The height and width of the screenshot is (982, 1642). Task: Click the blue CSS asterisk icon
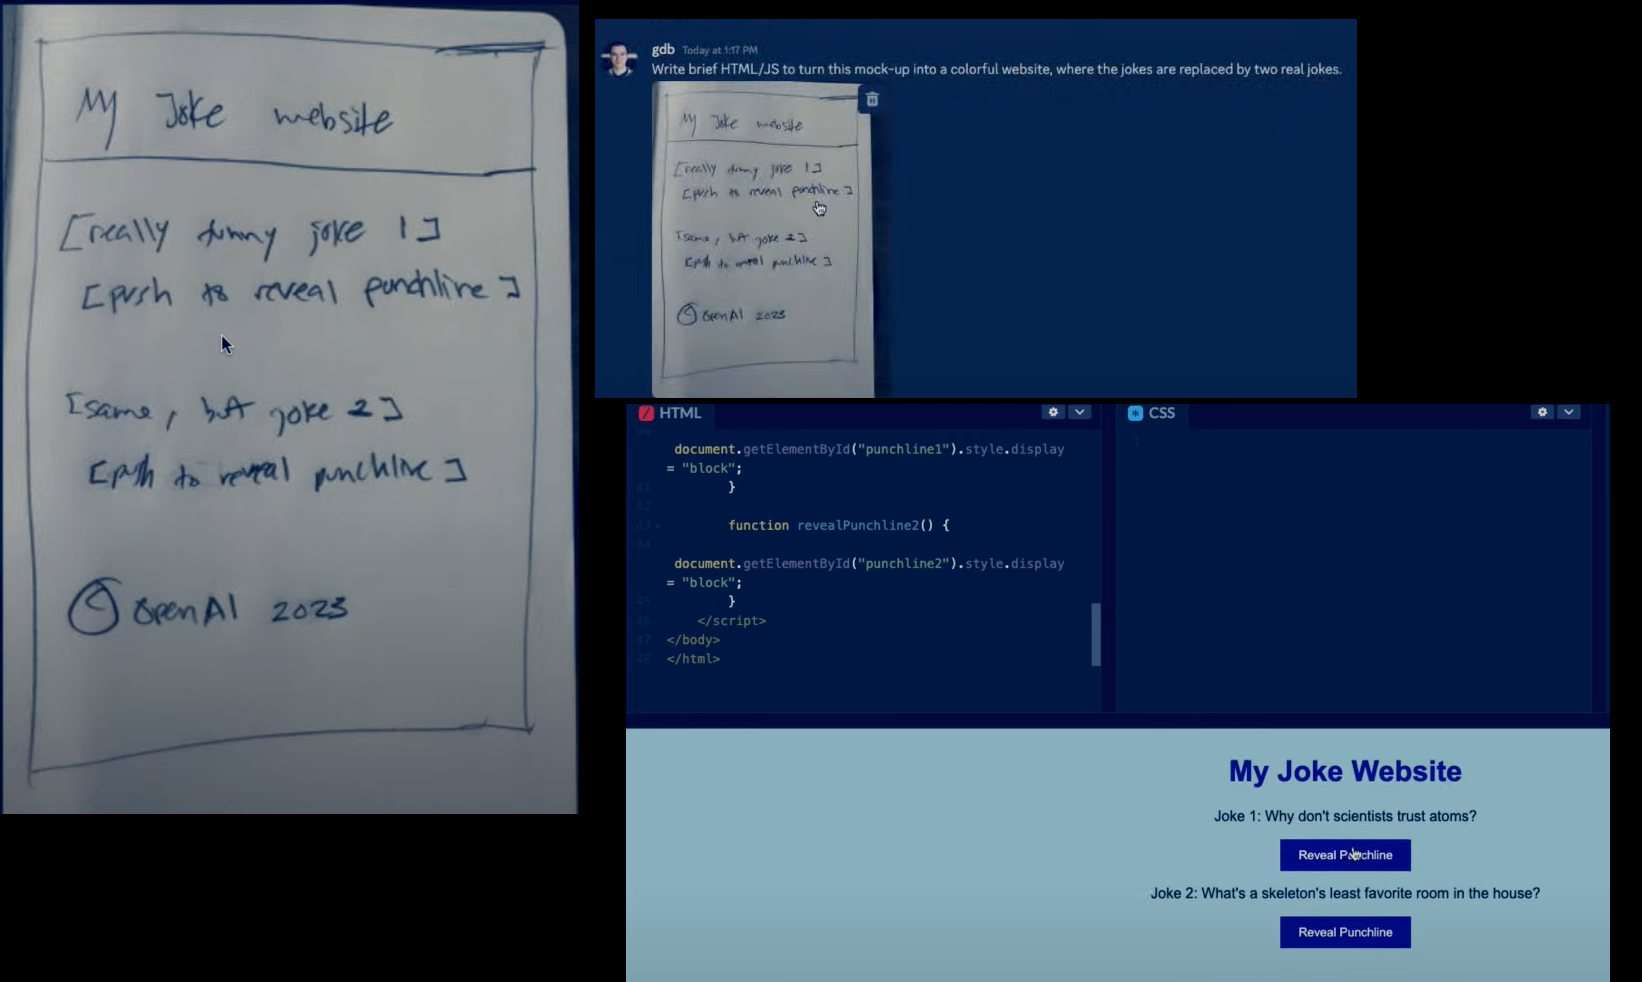click(1135, 413)
